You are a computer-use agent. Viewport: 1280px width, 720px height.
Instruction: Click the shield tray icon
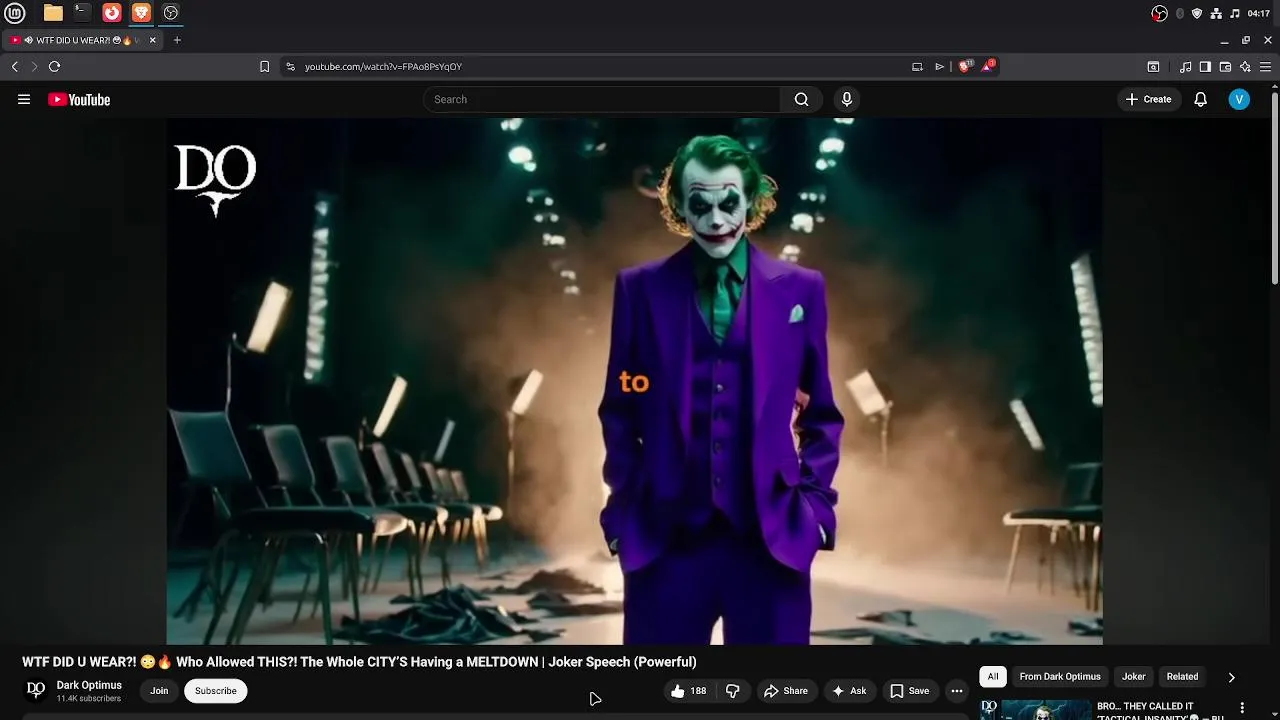click(1198, 13)
